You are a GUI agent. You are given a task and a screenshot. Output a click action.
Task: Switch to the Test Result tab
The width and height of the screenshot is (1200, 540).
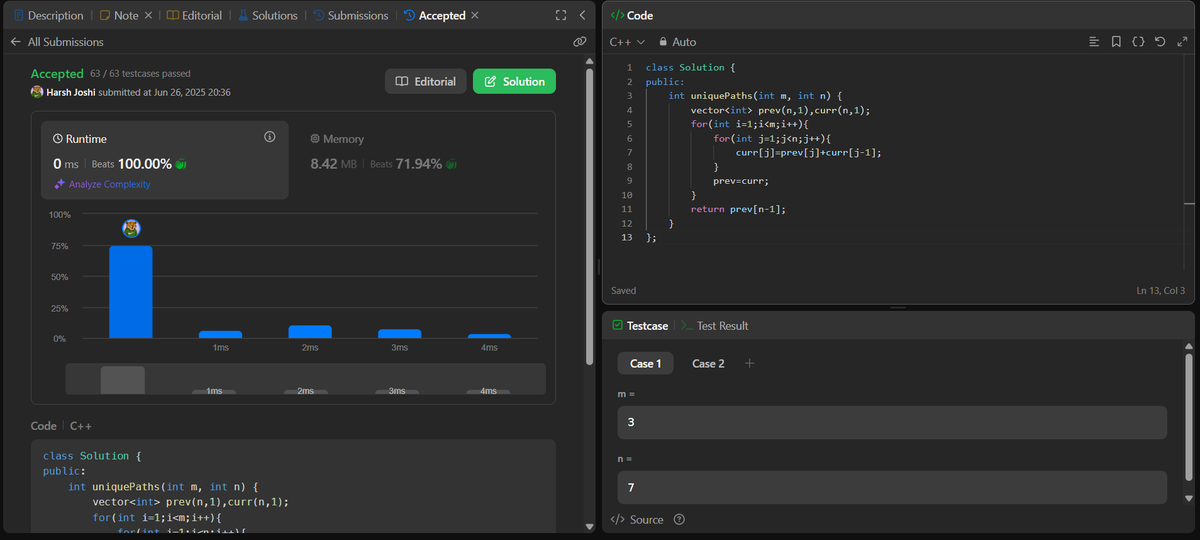tap(714, 326)
